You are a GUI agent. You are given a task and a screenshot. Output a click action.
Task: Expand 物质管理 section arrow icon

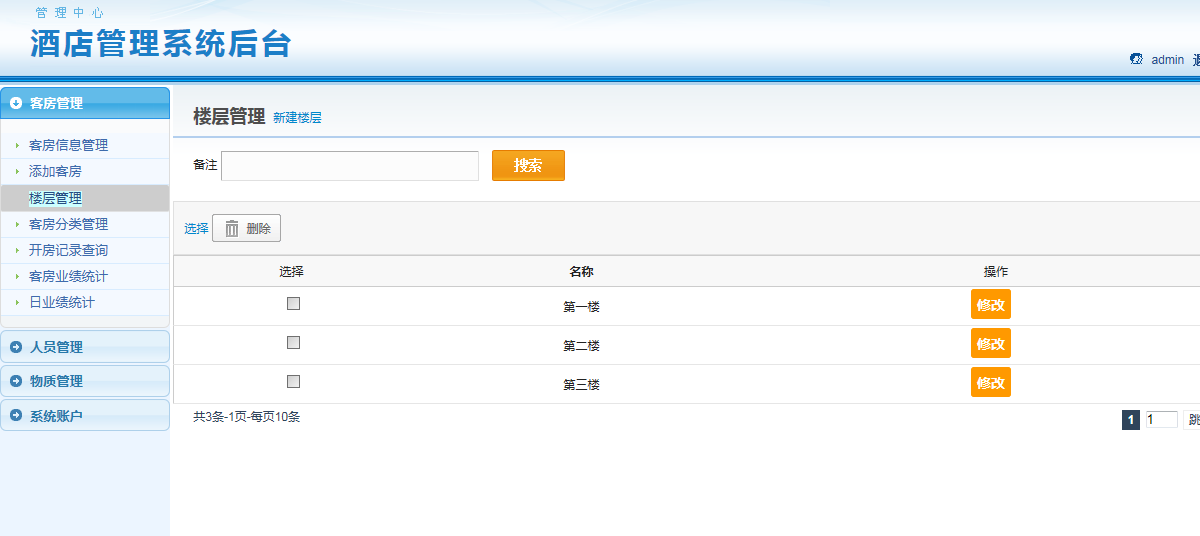pyautogui.click(x=16, y=381)
